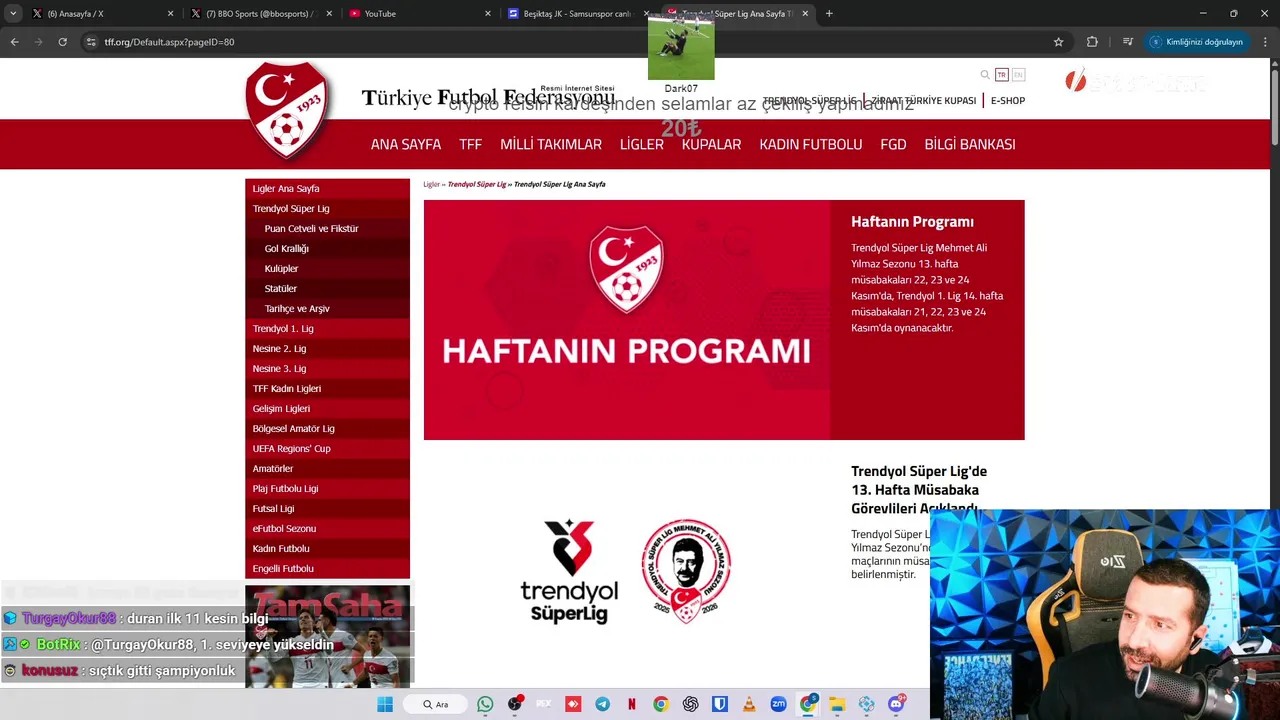Open the KUPALAR menu
This screenshot has width=1280, height=720.
(x=711, y=144)
